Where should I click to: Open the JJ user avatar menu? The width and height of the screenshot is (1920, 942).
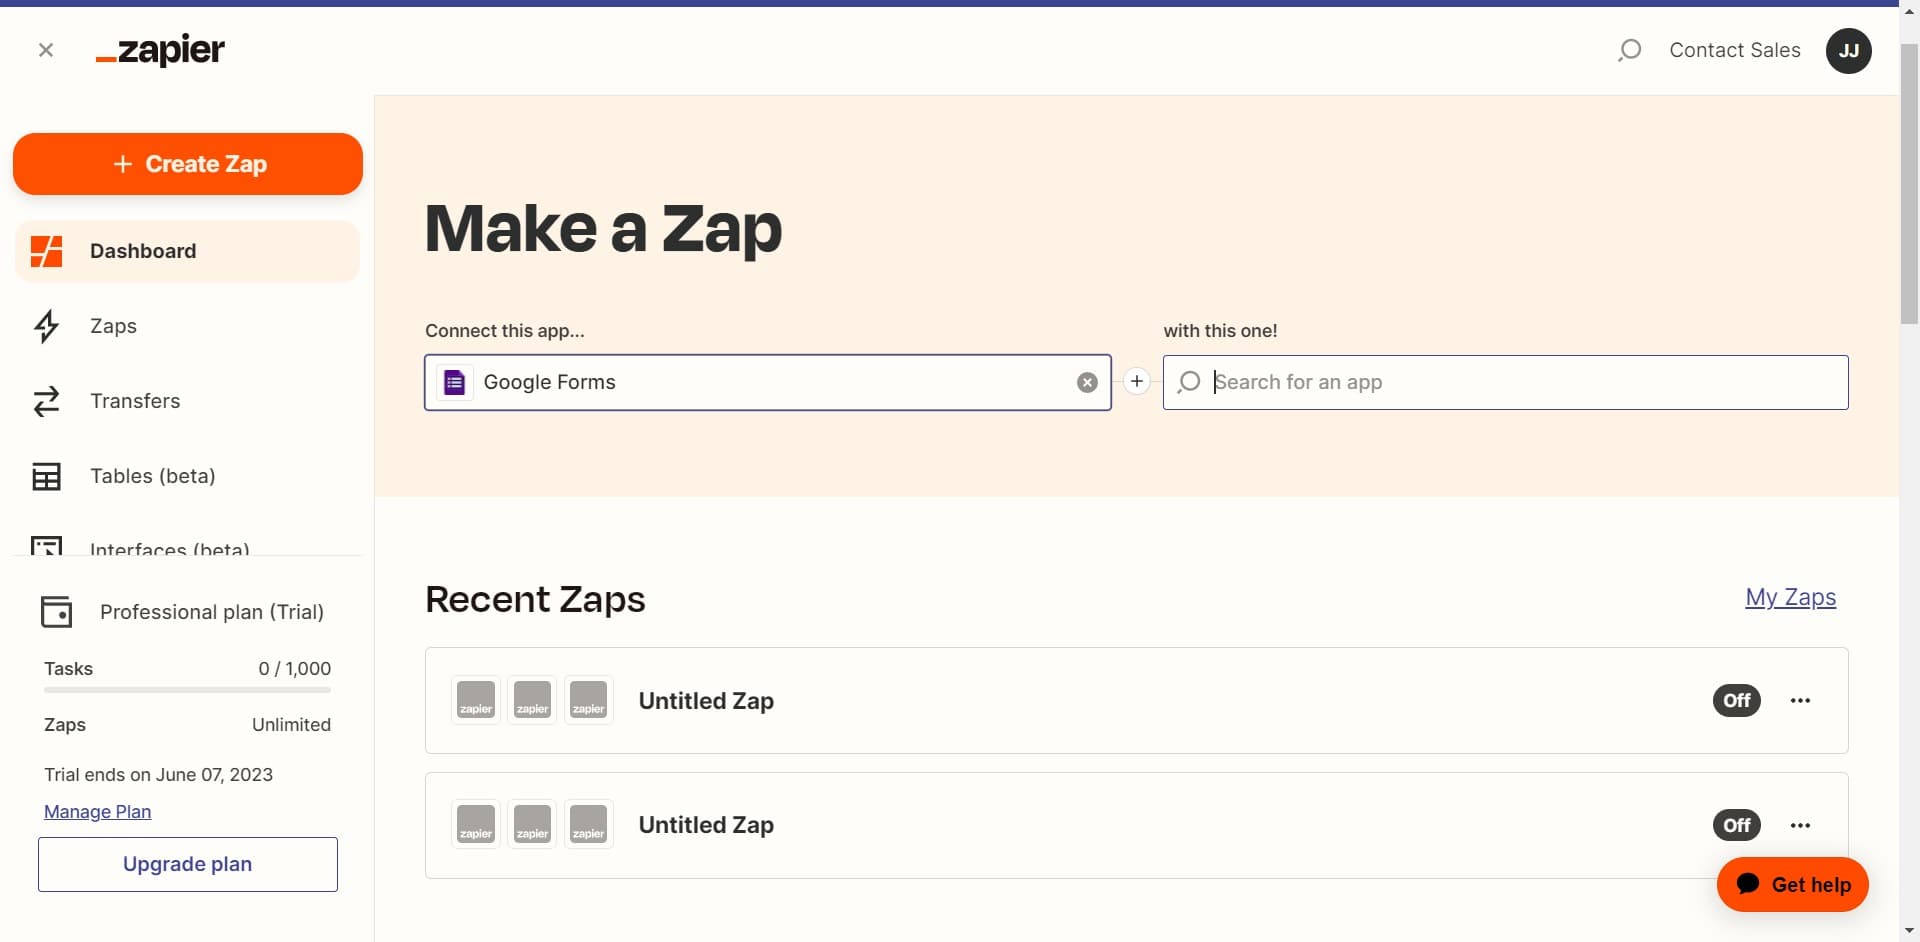pos(1848,51)
